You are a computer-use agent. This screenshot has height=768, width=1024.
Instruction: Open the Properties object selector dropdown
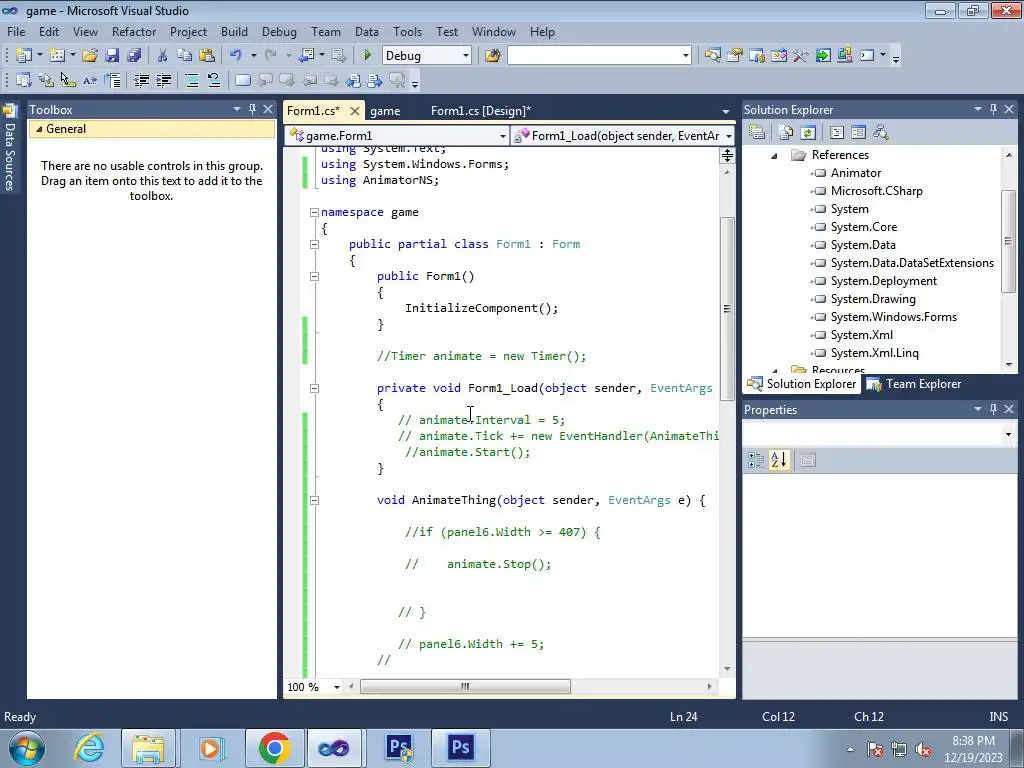point(1008,434)
